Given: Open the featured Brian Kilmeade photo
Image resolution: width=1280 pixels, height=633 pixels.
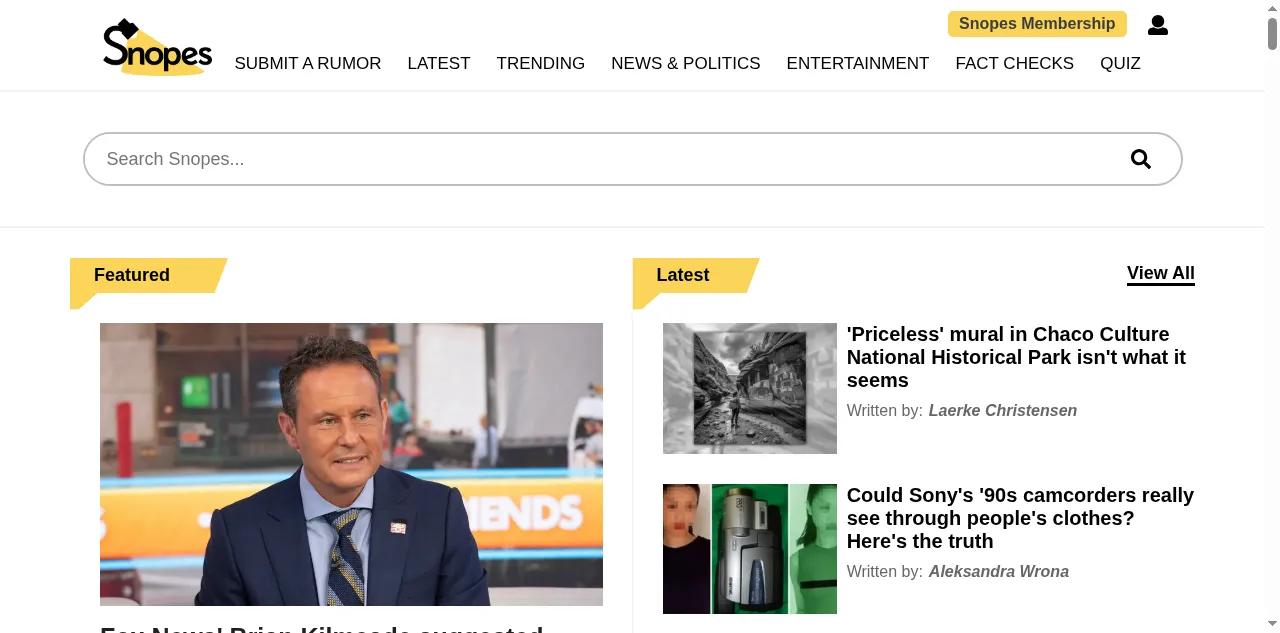Looking at the screenshot, I should click(x=351, y=464).
